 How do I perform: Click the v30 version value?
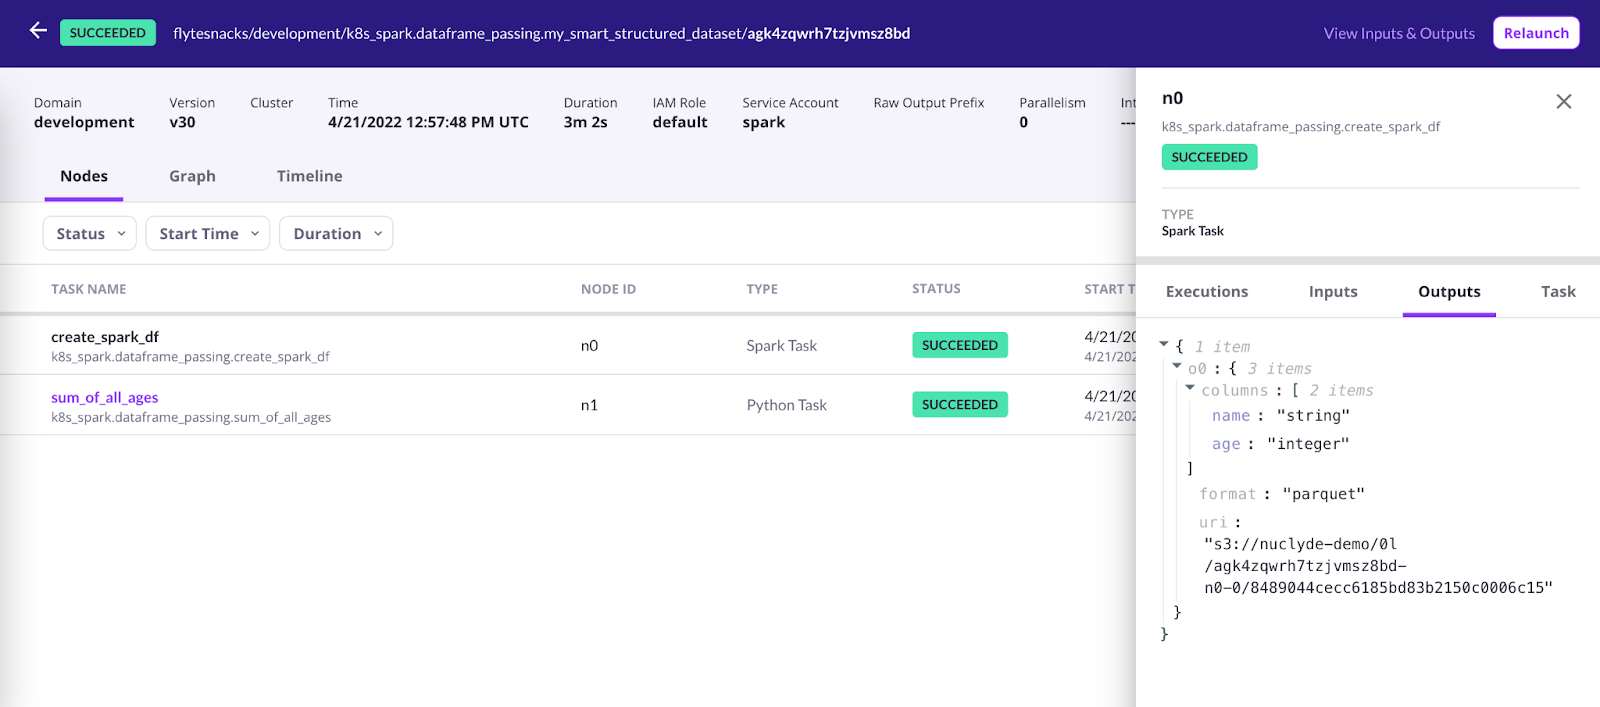tap(182, 122)
